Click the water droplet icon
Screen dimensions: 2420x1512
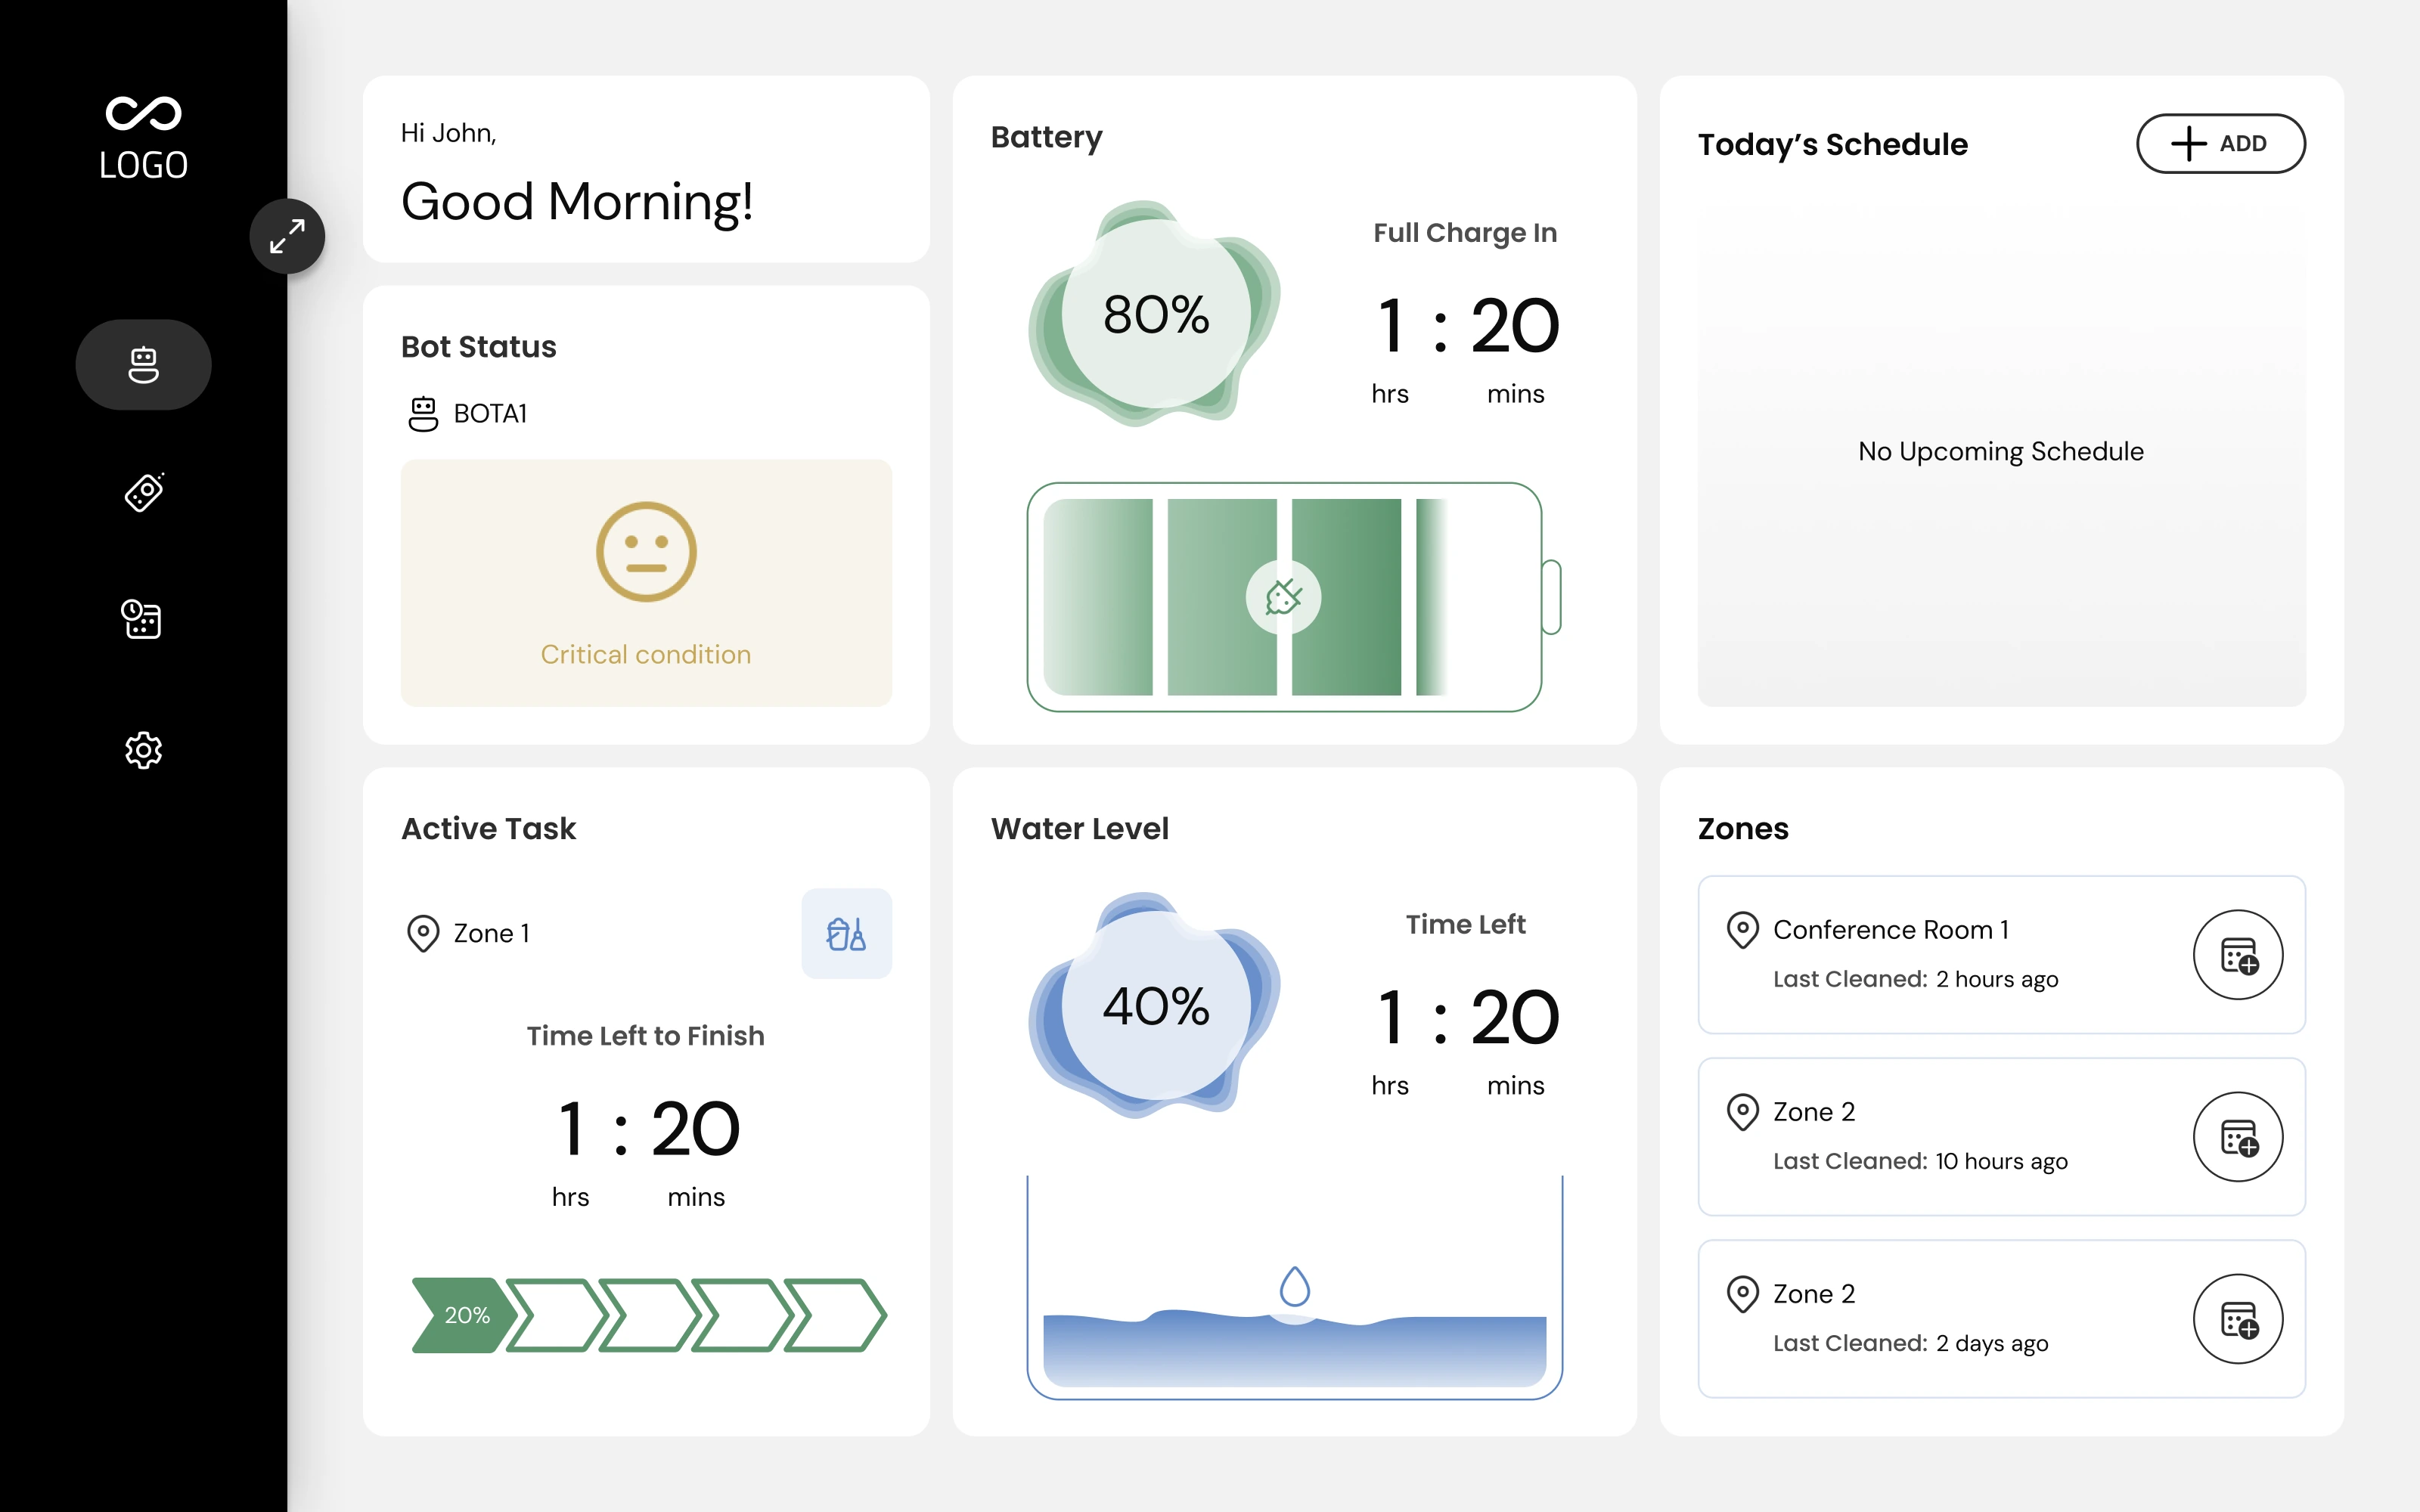1295,1287
